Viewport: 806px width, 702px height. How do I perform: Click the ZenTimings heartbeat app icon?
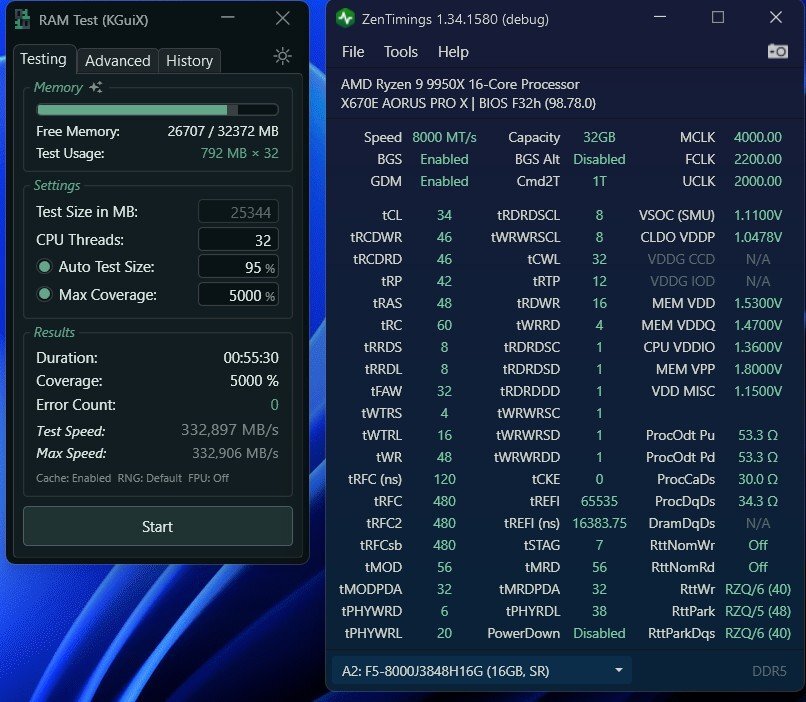(x=345, y=19)
